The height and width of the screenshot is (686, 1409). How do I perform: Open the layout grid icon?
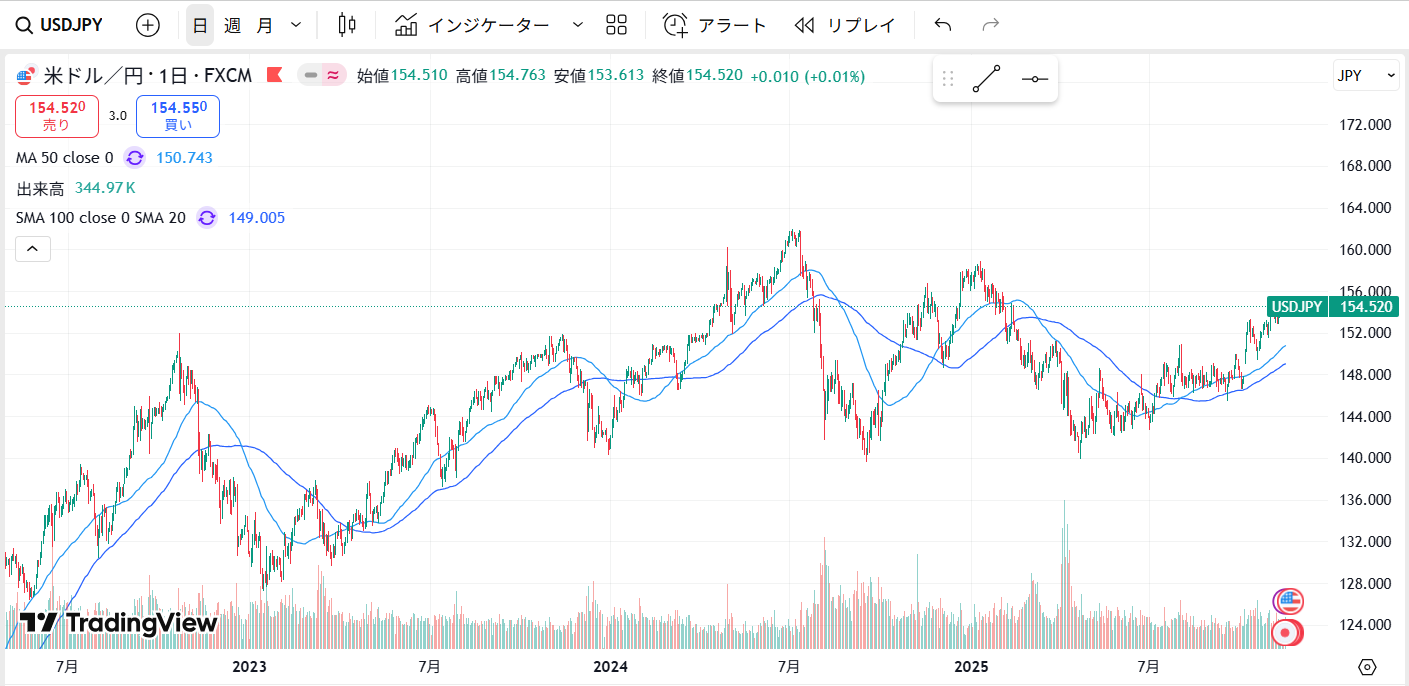pos(616,25)
